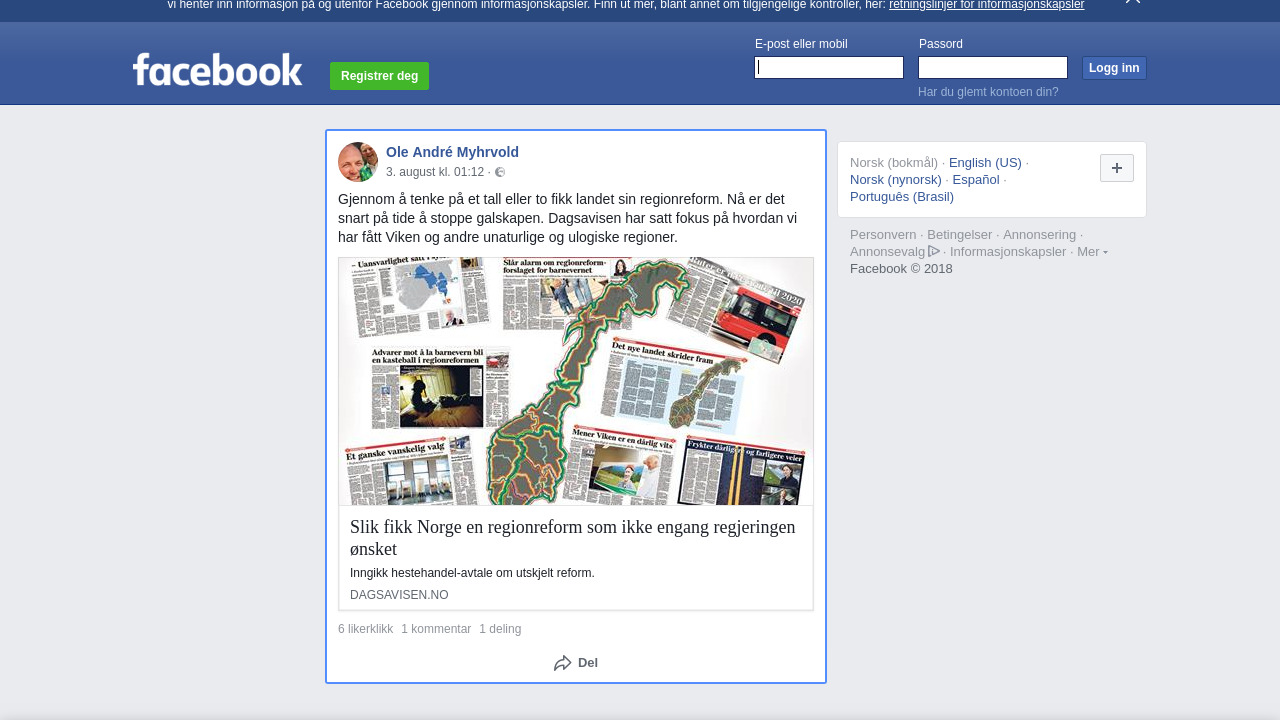
Task: Open the Annonsering footer link
Action: point(1040,235)
